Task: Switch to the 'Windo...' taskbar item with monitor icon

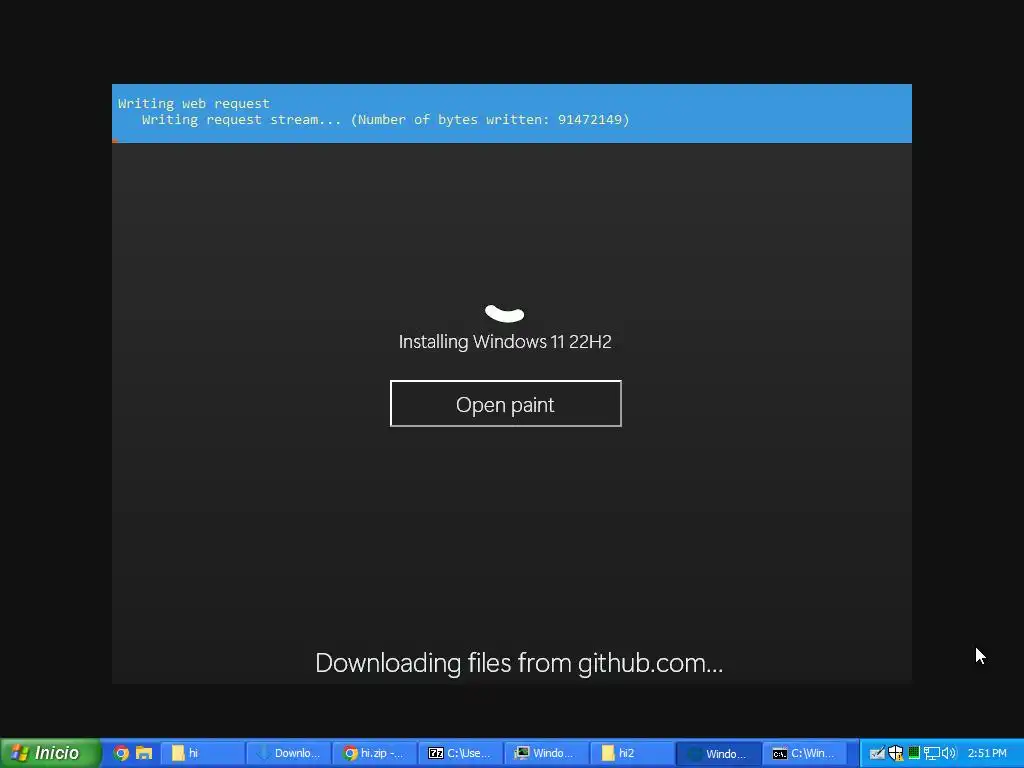Action: (547, 753)
